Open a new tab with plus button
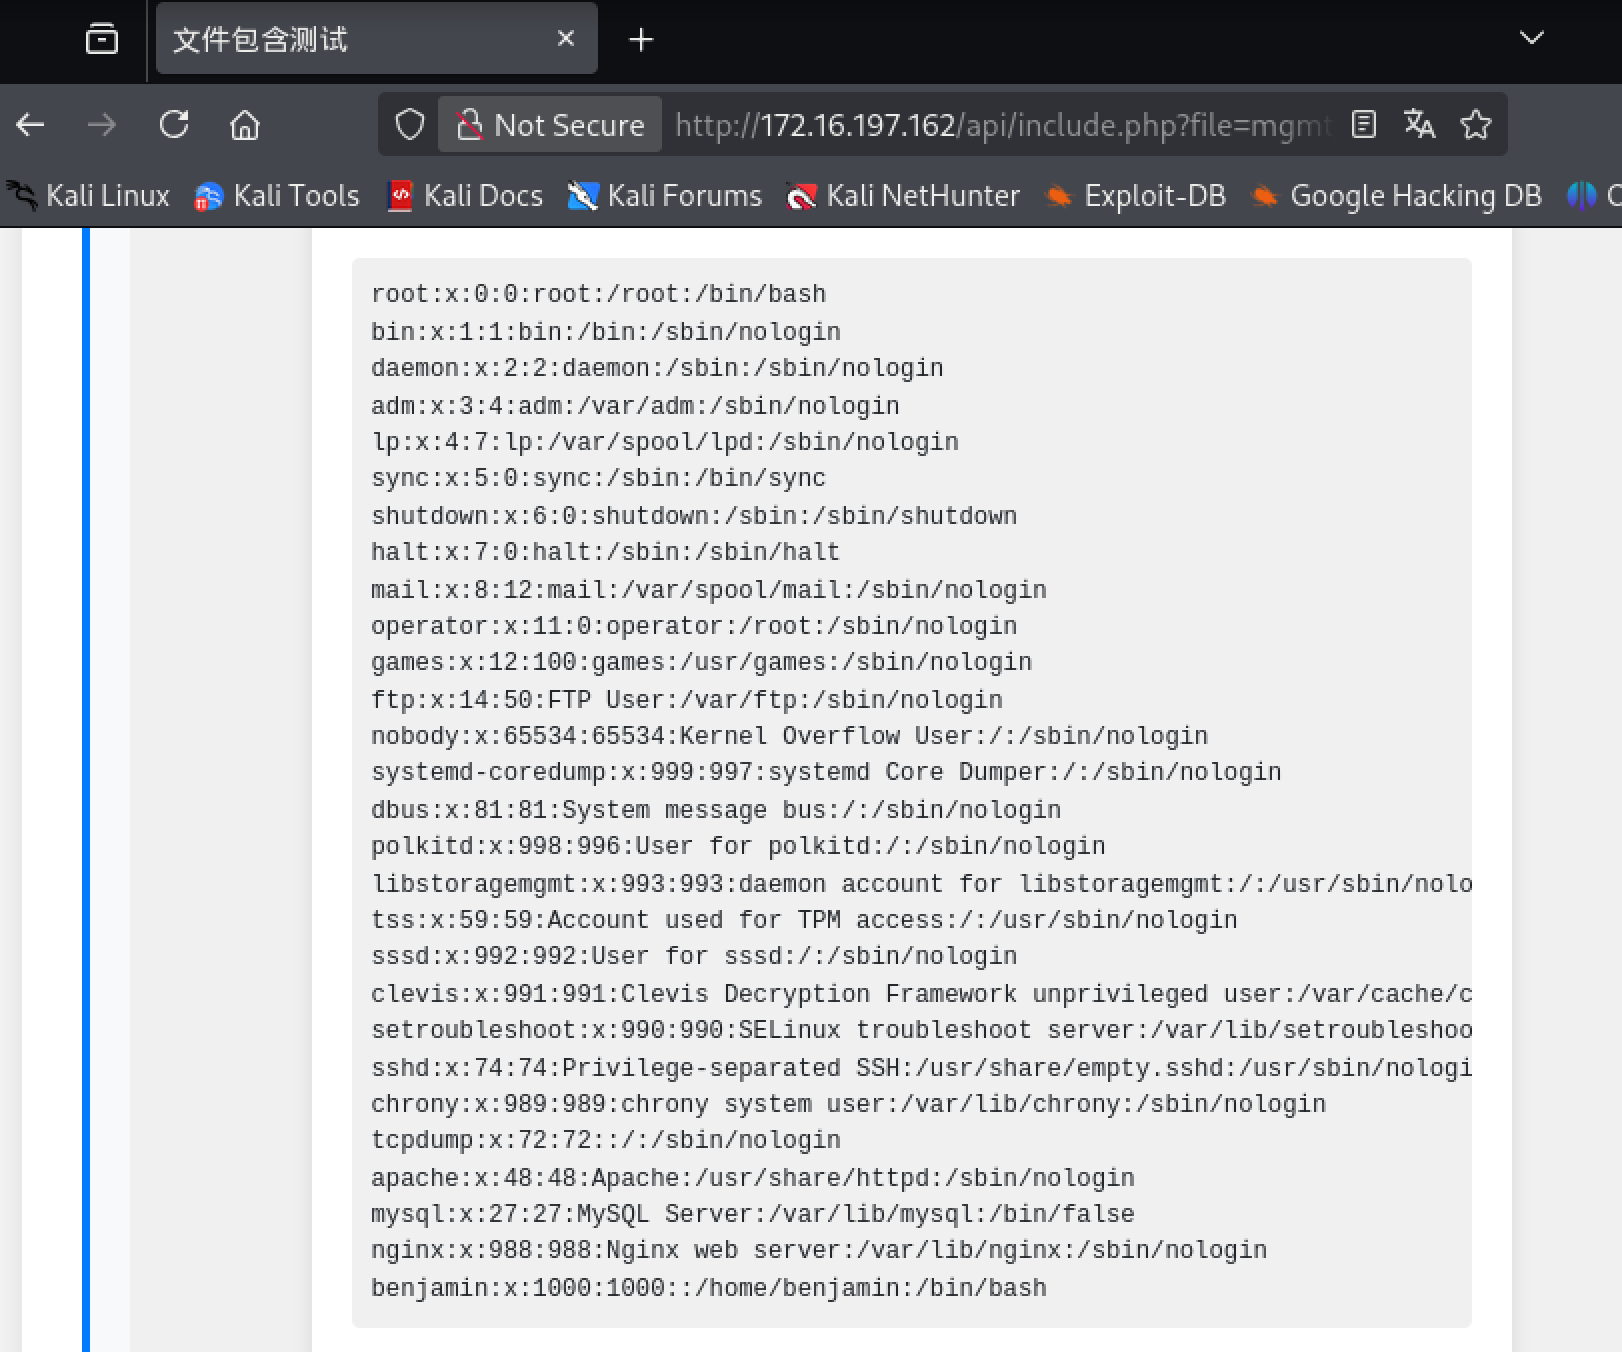Viewport: 1622px width, 1352px height. [x=641, y=39]
